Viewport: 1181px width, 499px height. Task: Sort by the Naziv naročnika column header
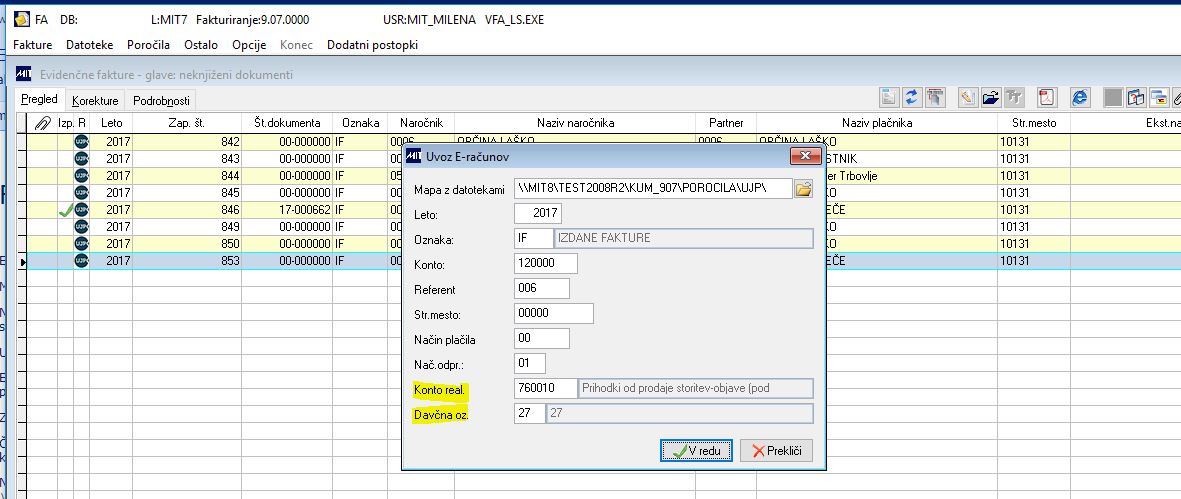pyautogui.click(x=575, y=123)
